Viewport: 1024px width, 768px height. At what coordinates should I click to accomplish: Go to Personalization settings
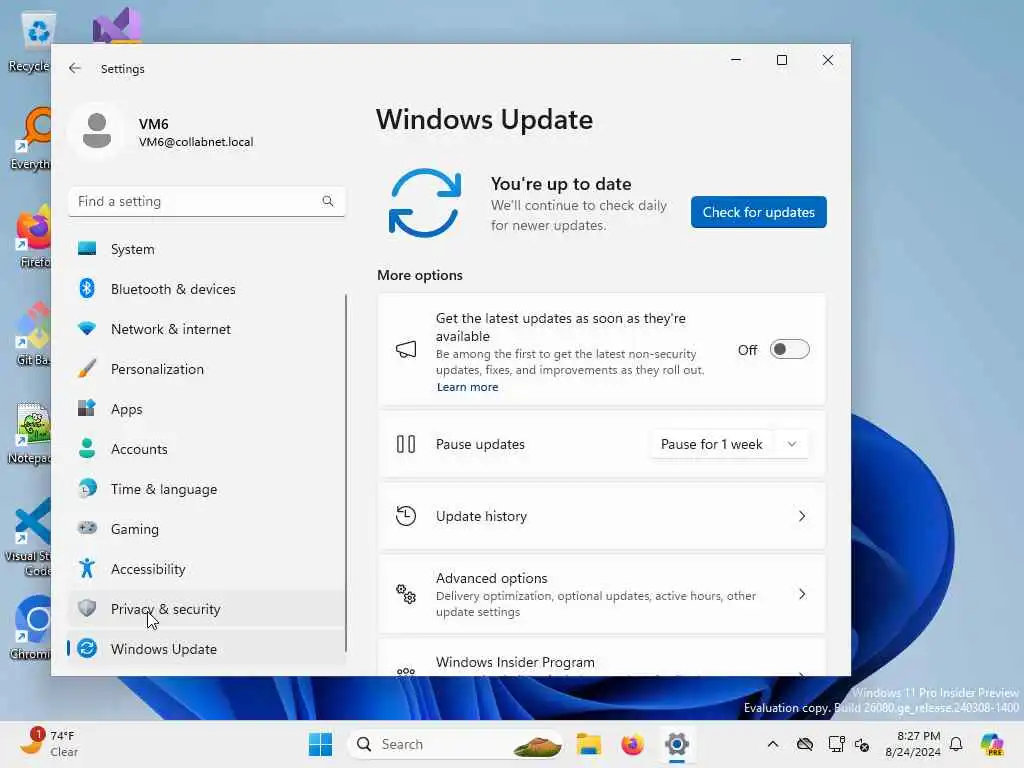206,369
